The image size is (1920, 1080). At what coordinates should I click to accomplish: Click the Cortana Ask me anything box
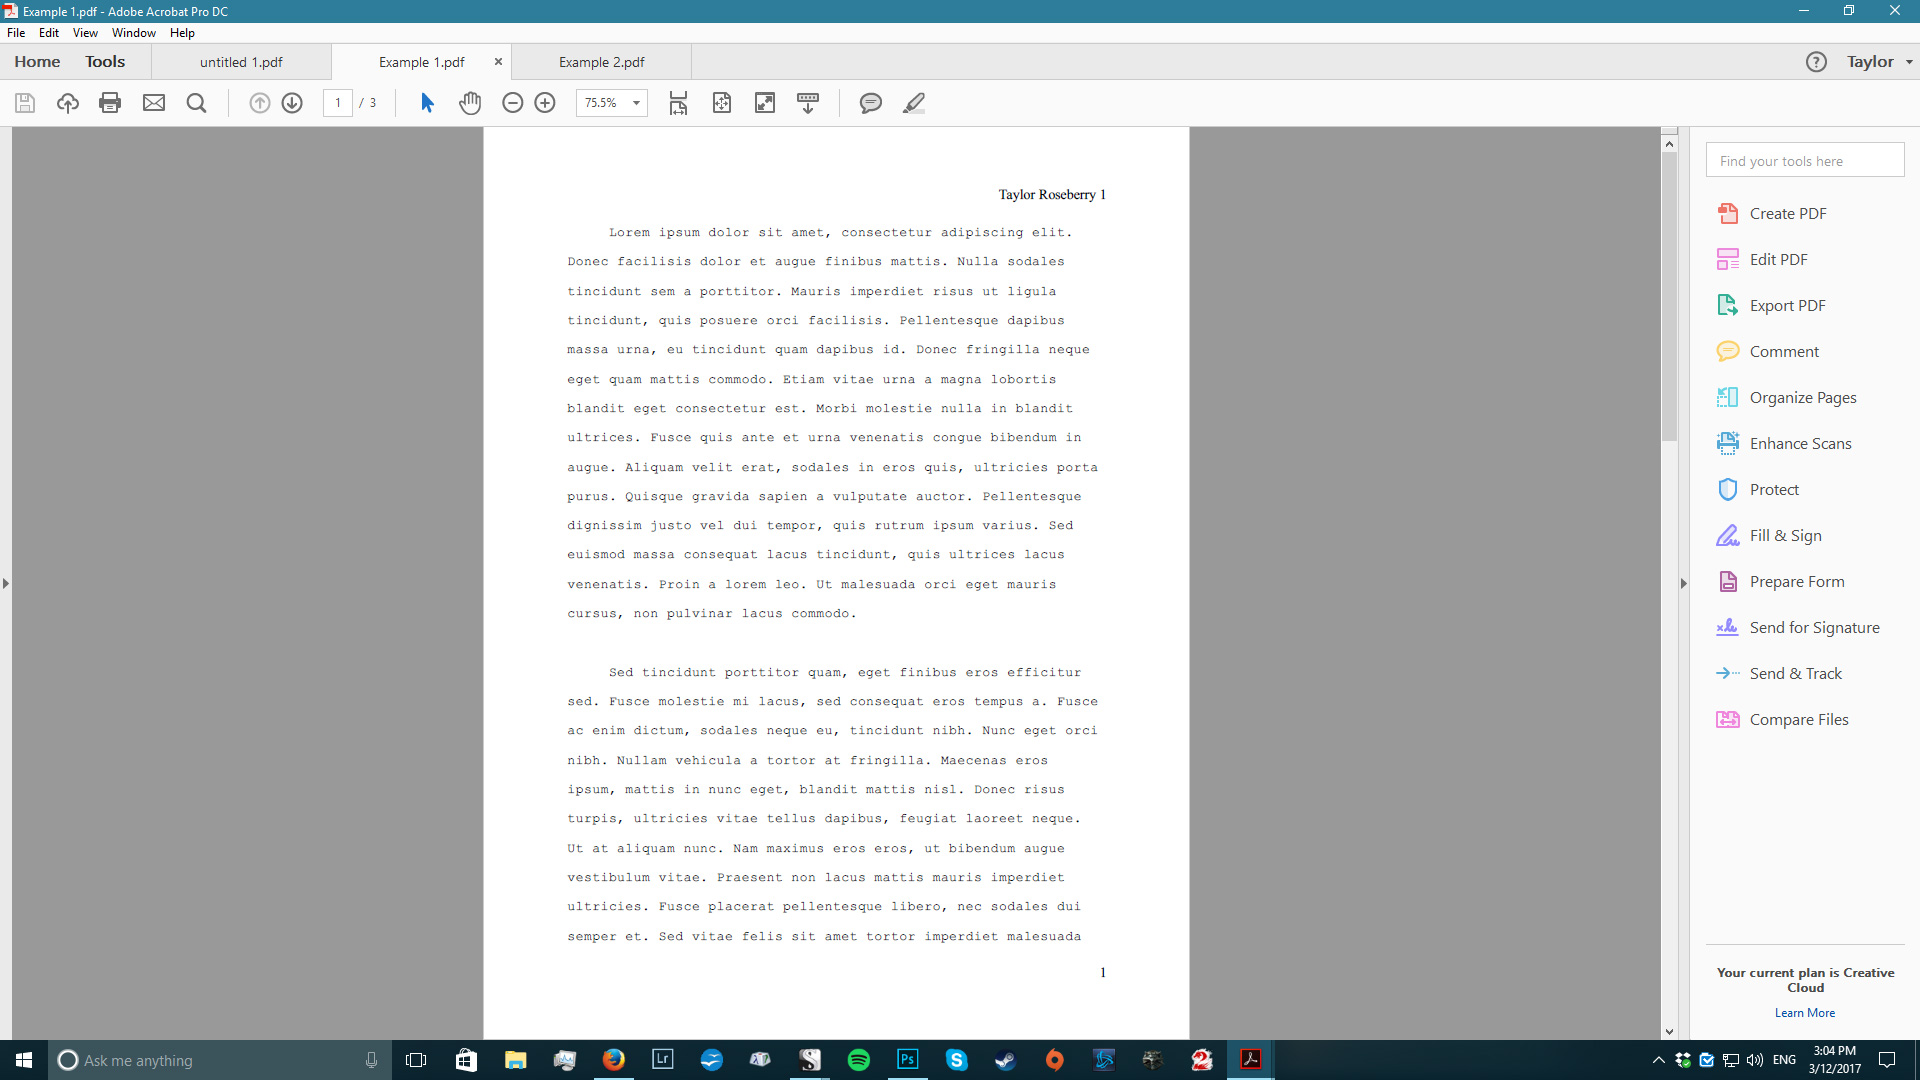pyautogui.click(x=220, y=1060)
